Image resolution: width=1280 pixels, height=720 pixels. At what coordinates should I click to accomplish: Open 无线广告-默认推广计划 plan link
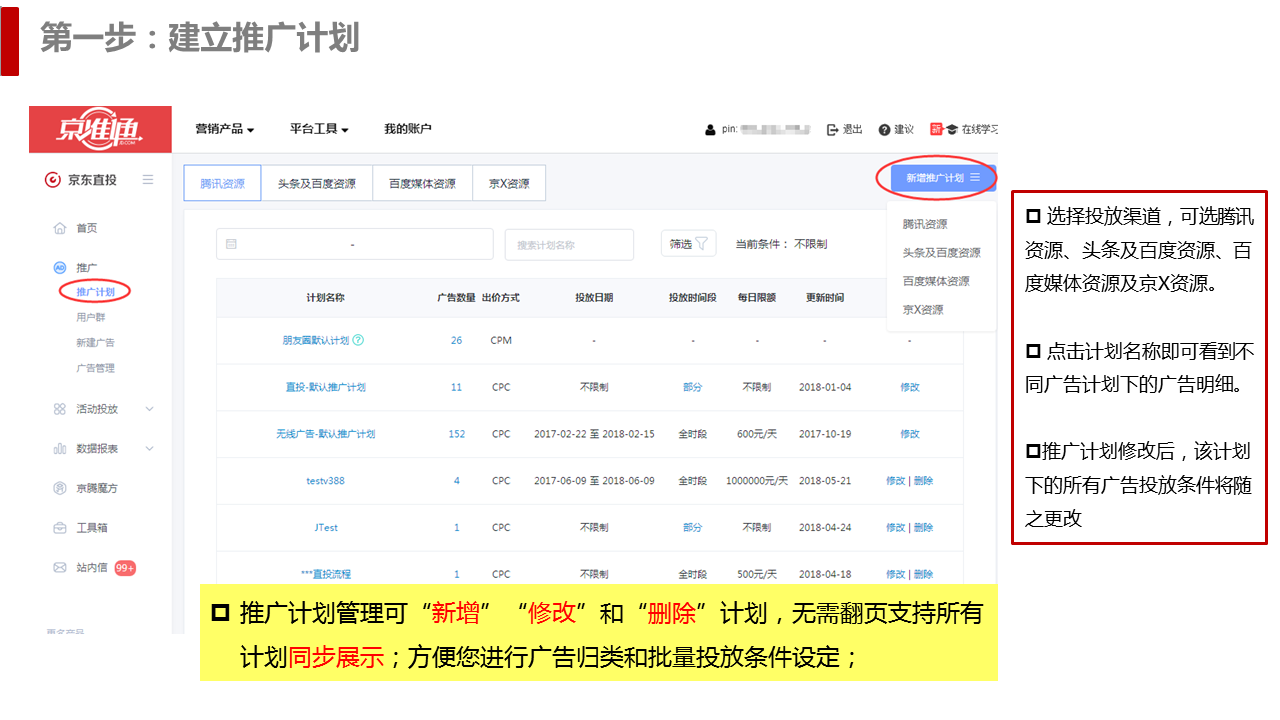[326, 434]
